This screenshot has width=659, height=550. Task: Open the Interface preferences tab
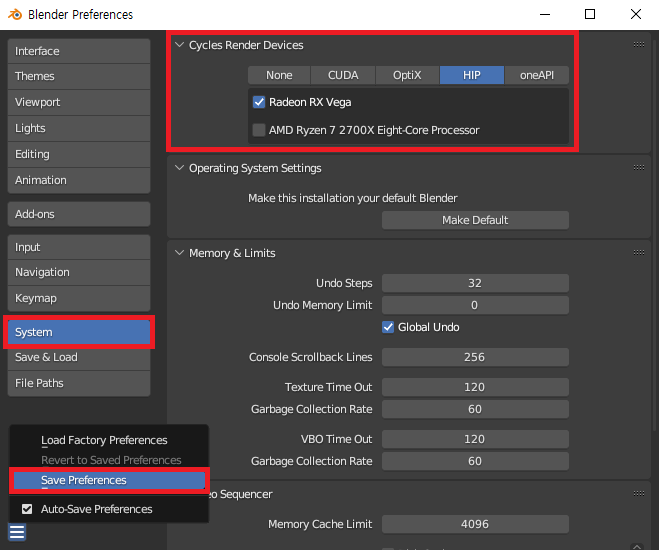79,51
